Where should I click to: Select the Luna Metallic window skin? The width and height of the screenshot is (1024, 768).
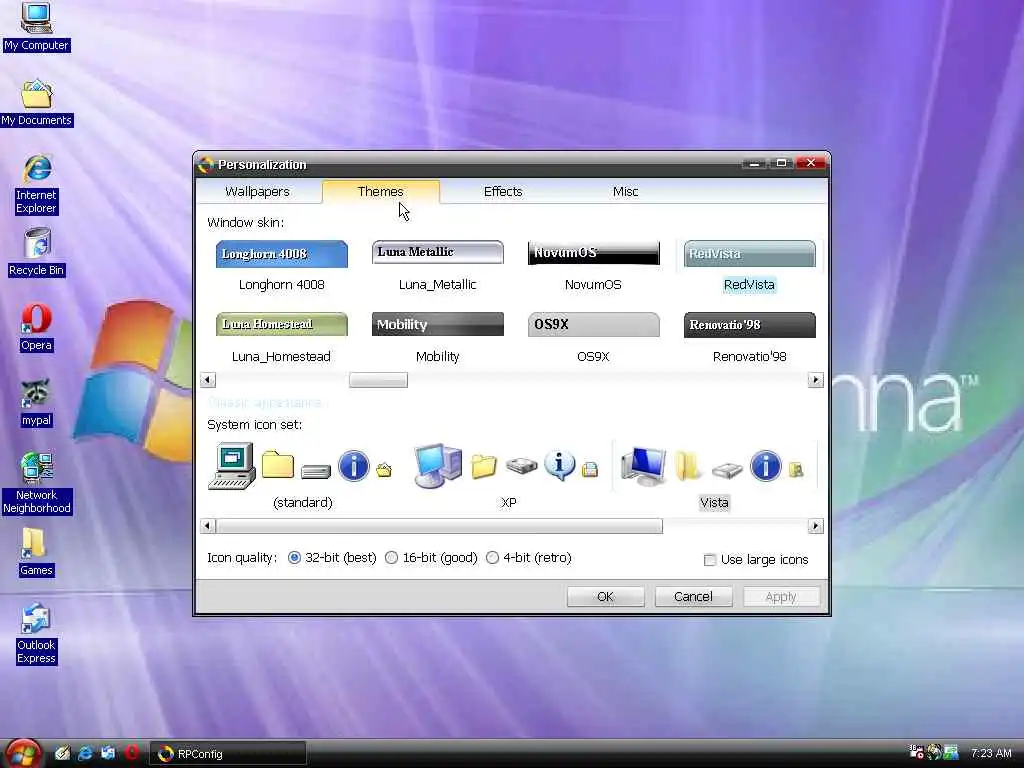438,266
